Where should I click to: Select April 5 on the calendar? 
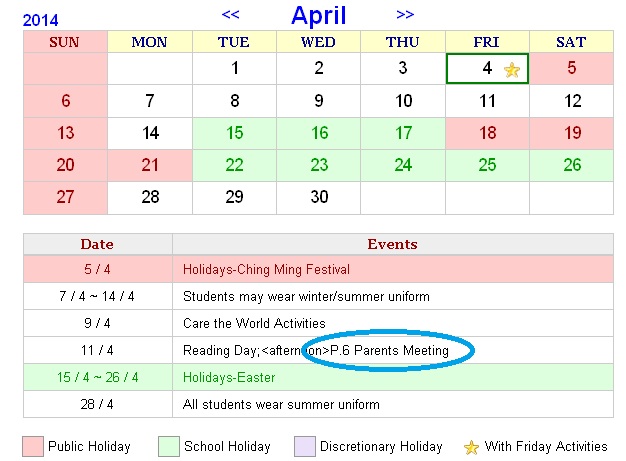click(x=571, y=69)
